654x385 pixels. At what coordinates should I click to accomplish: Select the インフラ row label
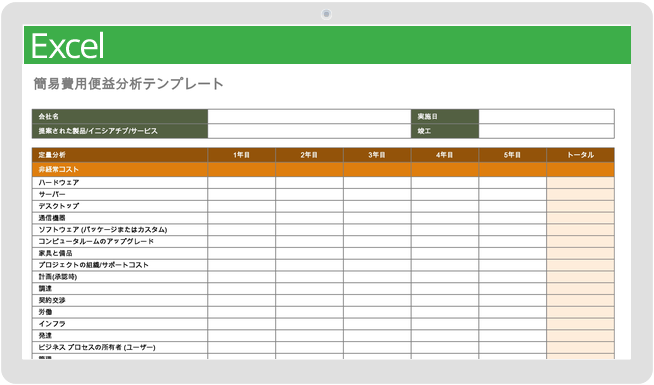(x=120, y=324)
